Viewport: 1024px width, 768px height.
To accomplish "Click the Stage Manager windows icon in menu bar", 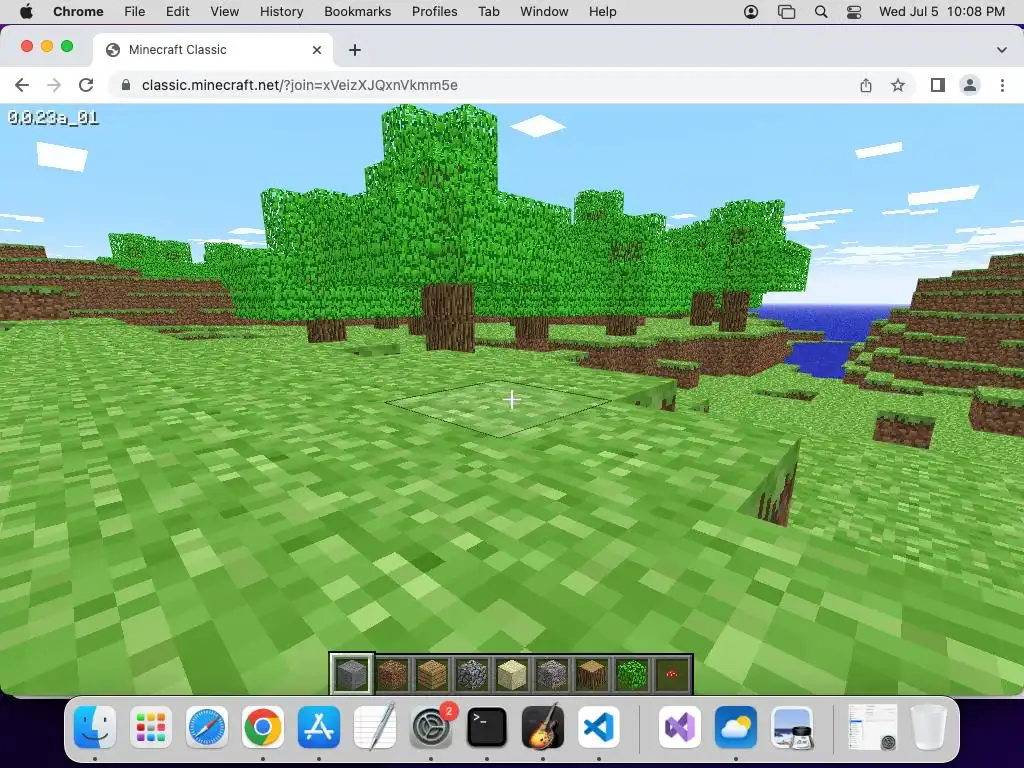I will click(786, 12).
